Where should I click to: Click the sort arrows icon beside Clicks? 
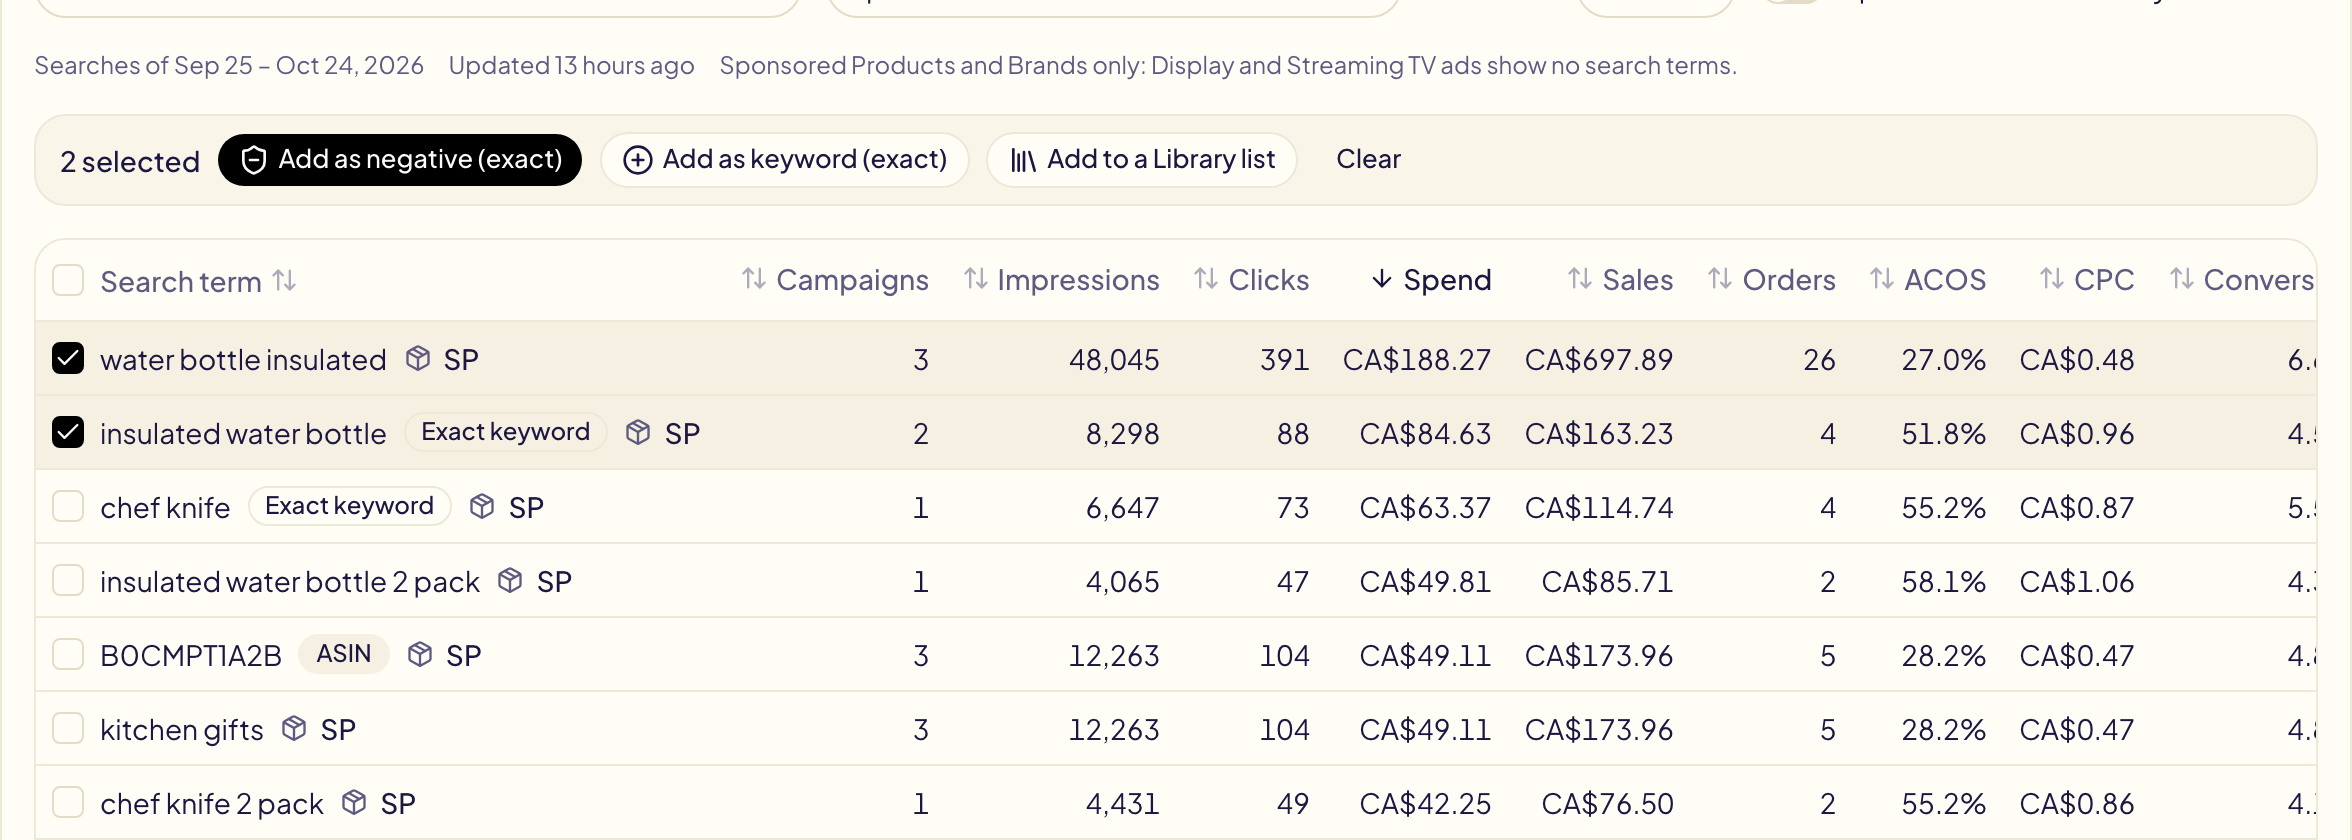(1206, 279)
